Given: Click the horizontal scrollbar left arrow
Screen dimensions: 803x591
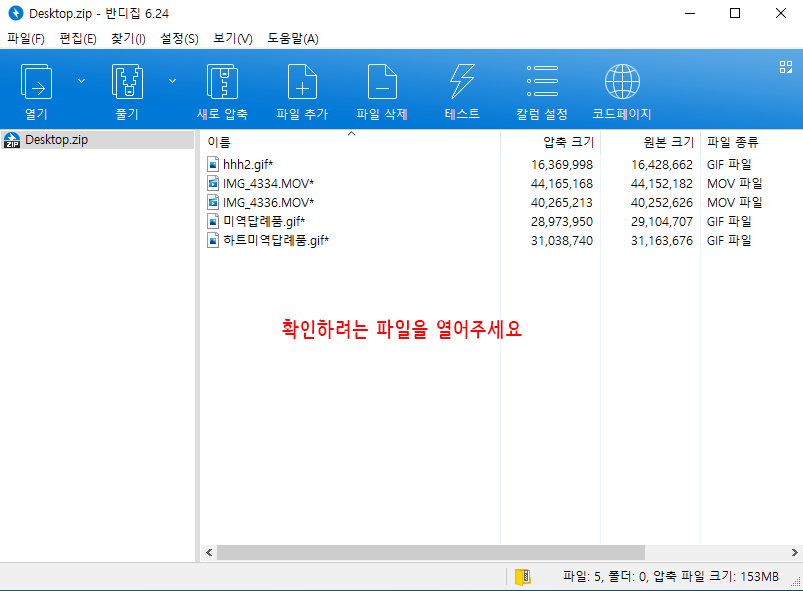Looking at the screenshot, I should tap(209, 553).
